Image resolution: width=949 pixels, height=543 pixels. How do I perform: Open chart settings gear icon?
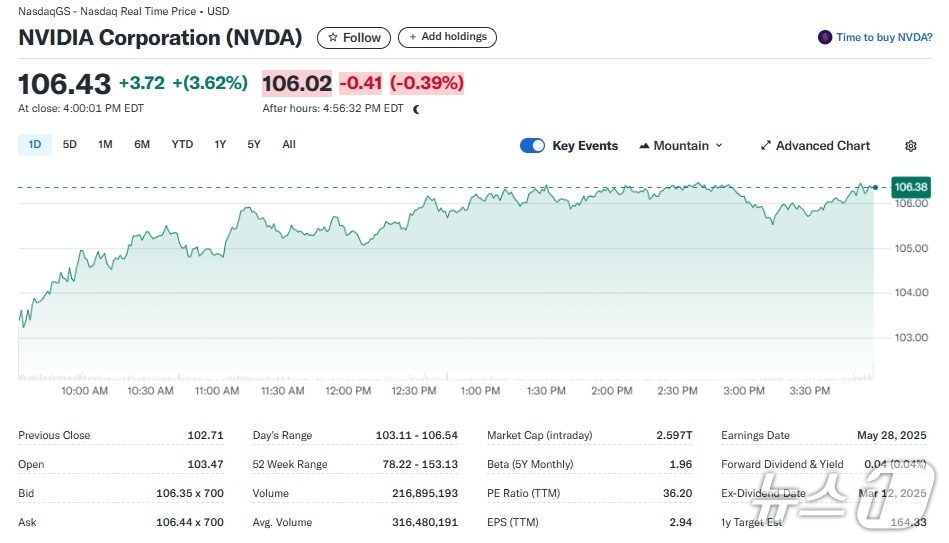(x=910, y=146)
